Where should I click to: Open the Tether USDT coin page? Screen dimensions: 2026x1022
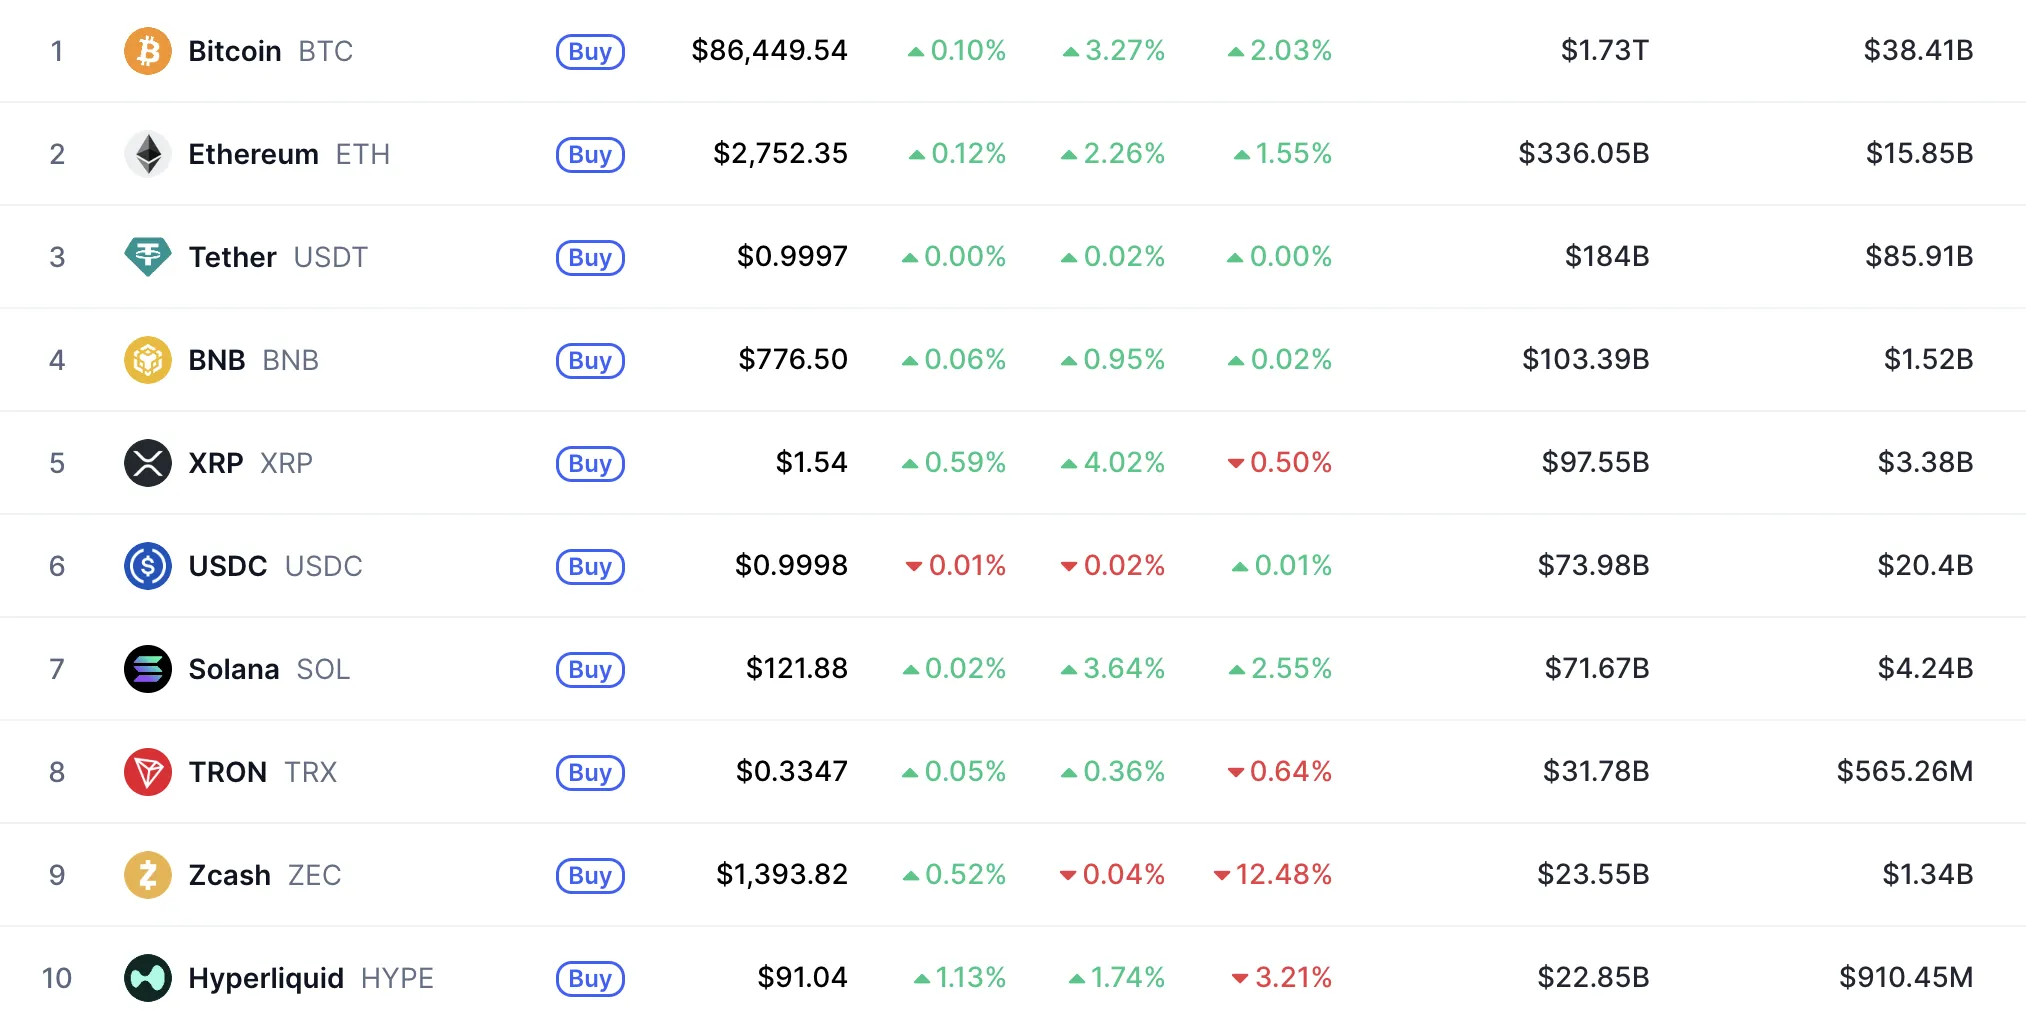(x=278, y=257)
